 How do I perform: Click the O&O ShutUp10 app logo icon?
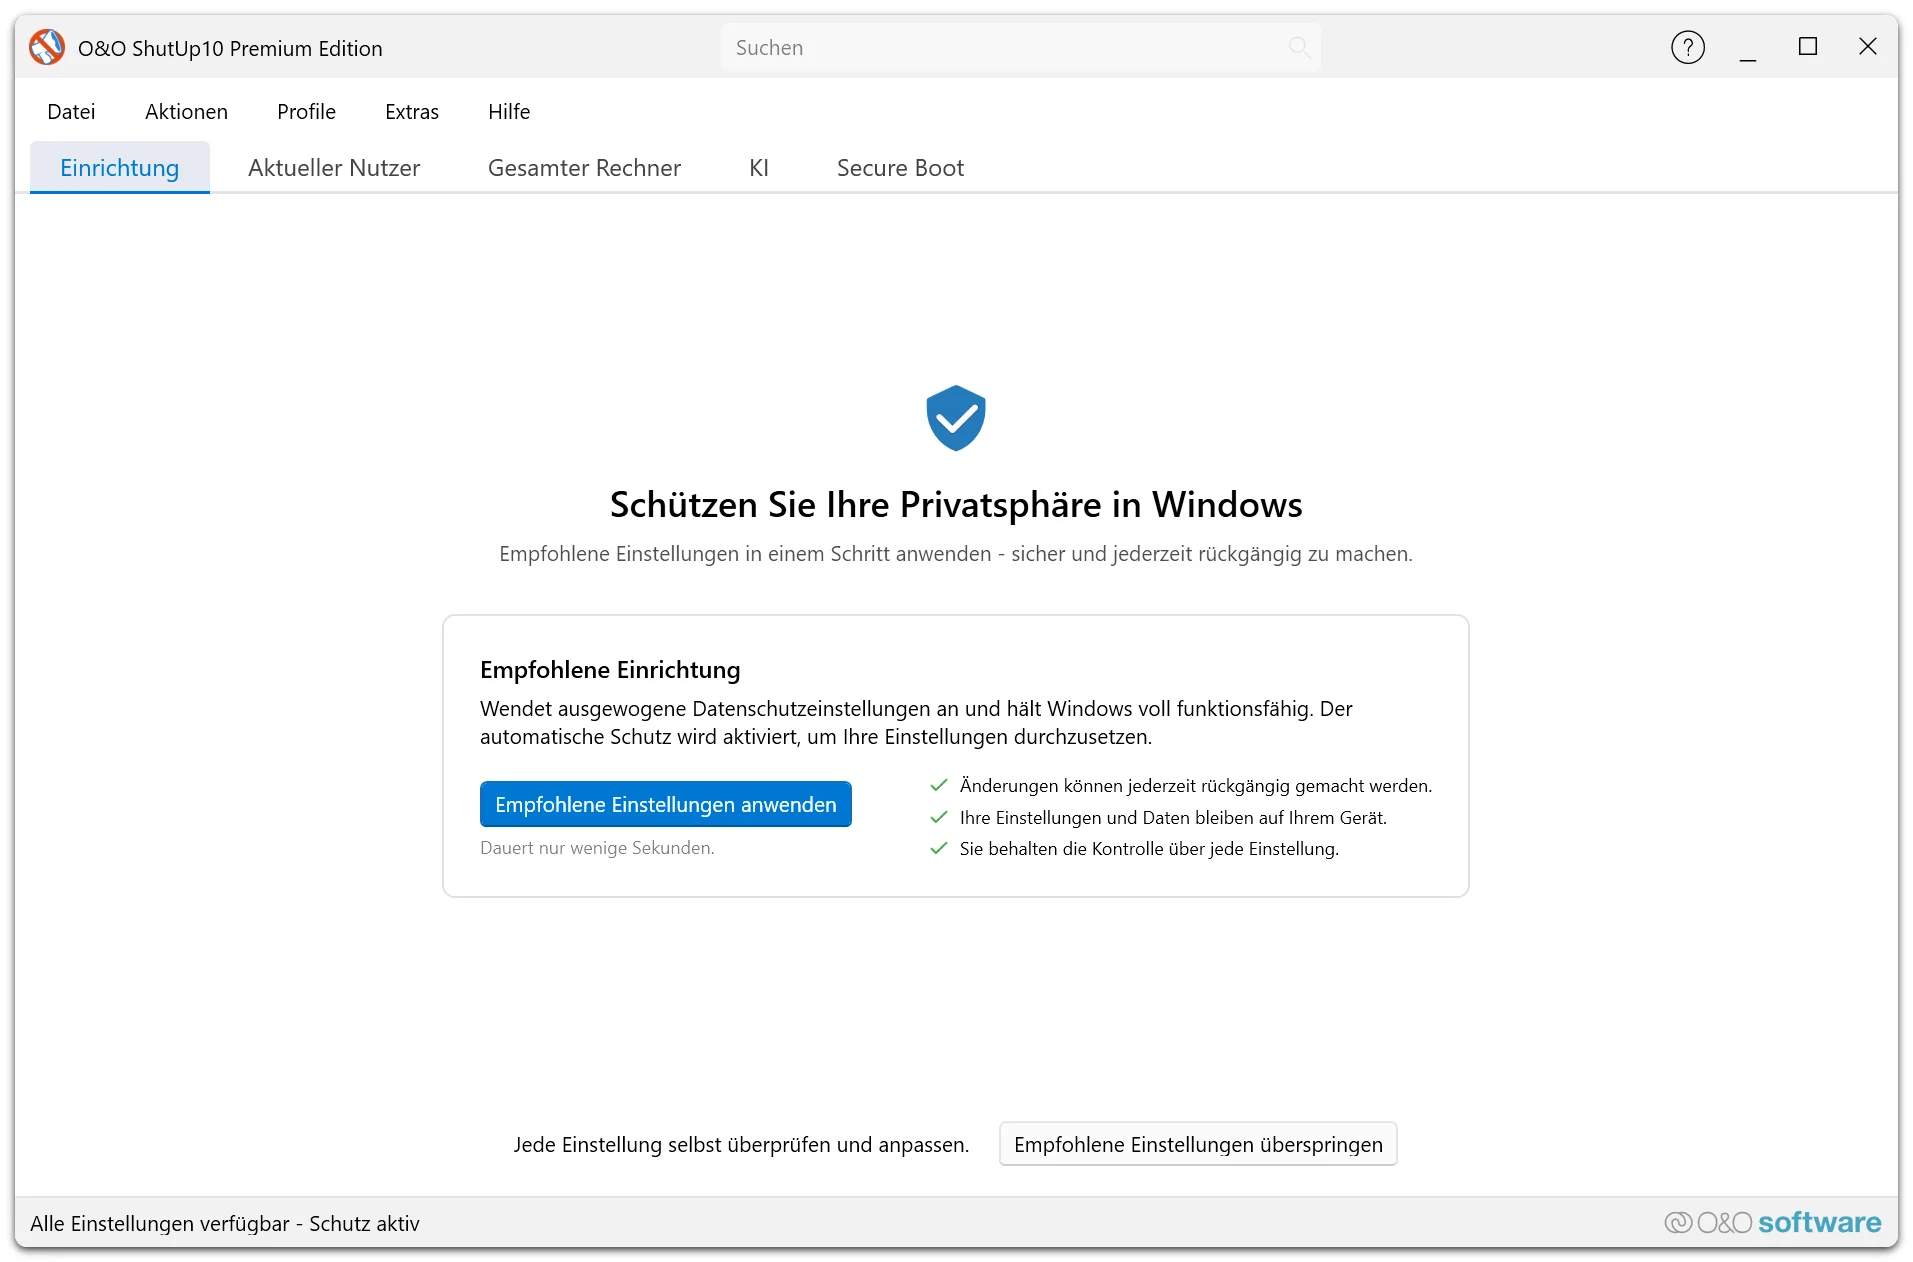pos(47,47)
